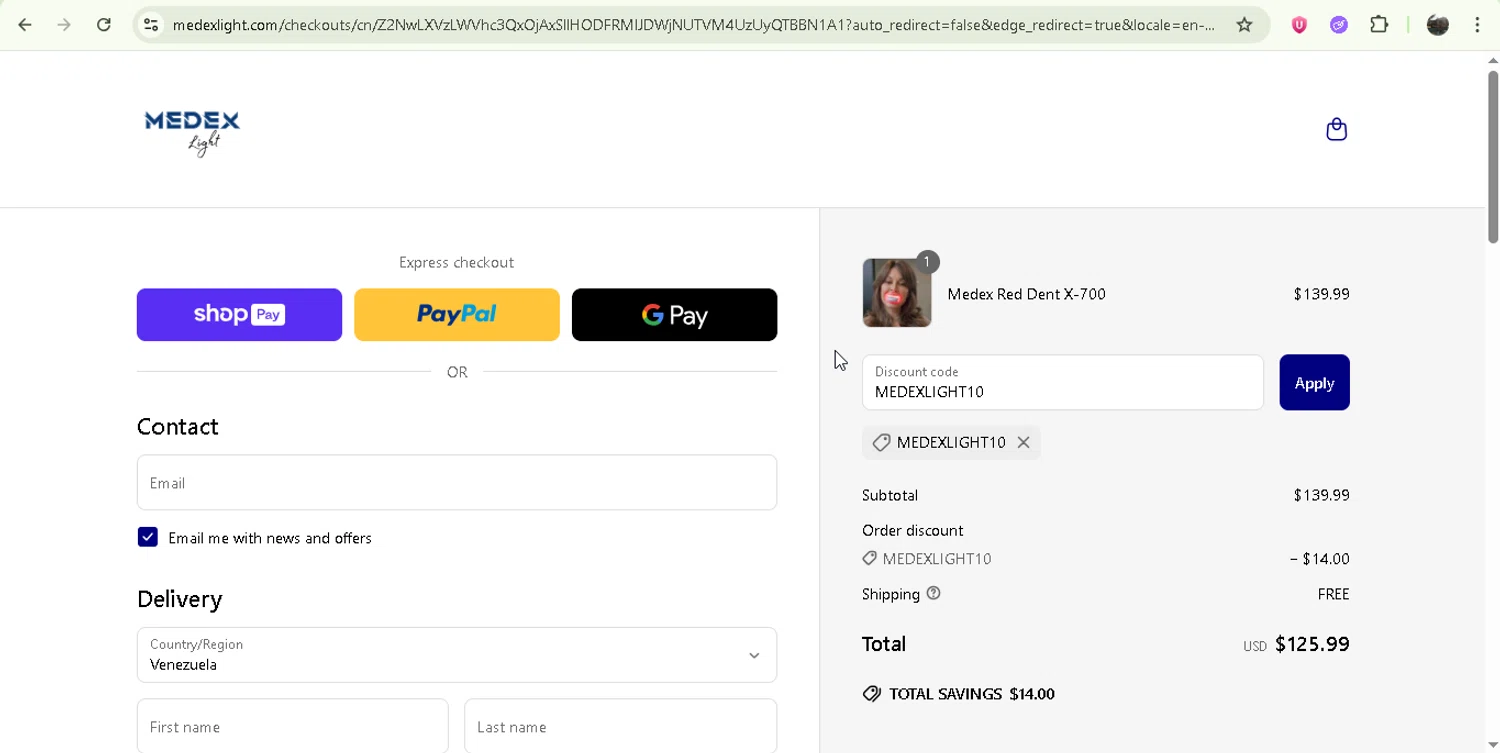Uncheck Email me with news and offers
The image size is (1500, 753).
tap(148, 537)
